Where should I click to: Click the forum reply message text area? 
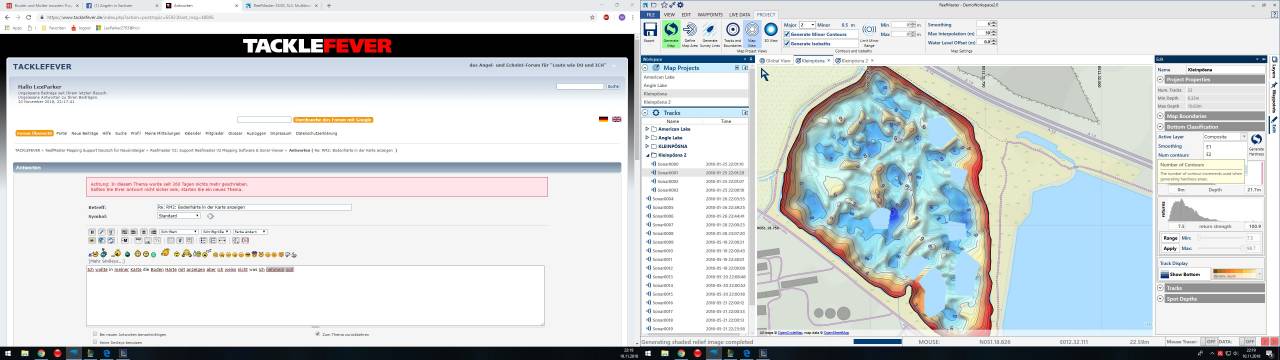pyautogui.click(x=316, y=295)
